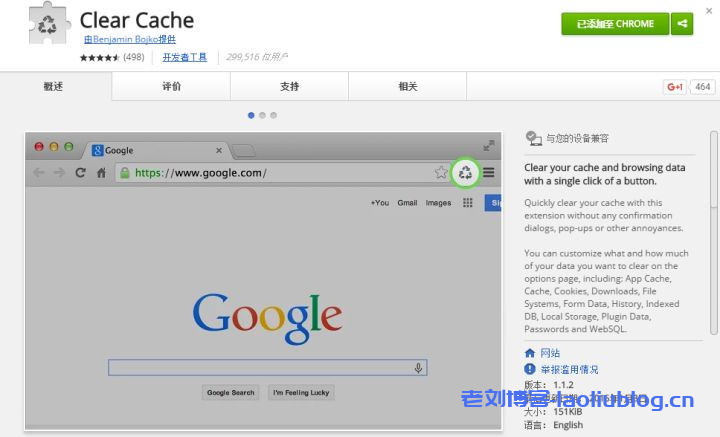Select the third carousel dot
Image resolution: width=720 pixels, height=437 pixels.
click(x=274, y=115)
